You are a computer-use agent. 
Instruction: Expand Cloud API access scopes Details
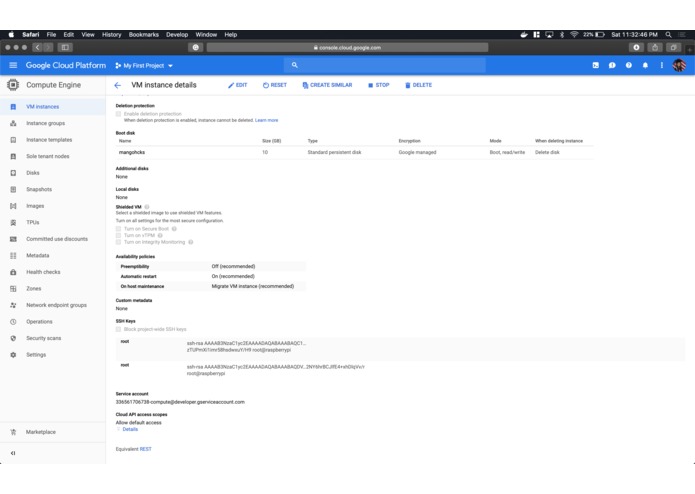[x=130, y=429]
